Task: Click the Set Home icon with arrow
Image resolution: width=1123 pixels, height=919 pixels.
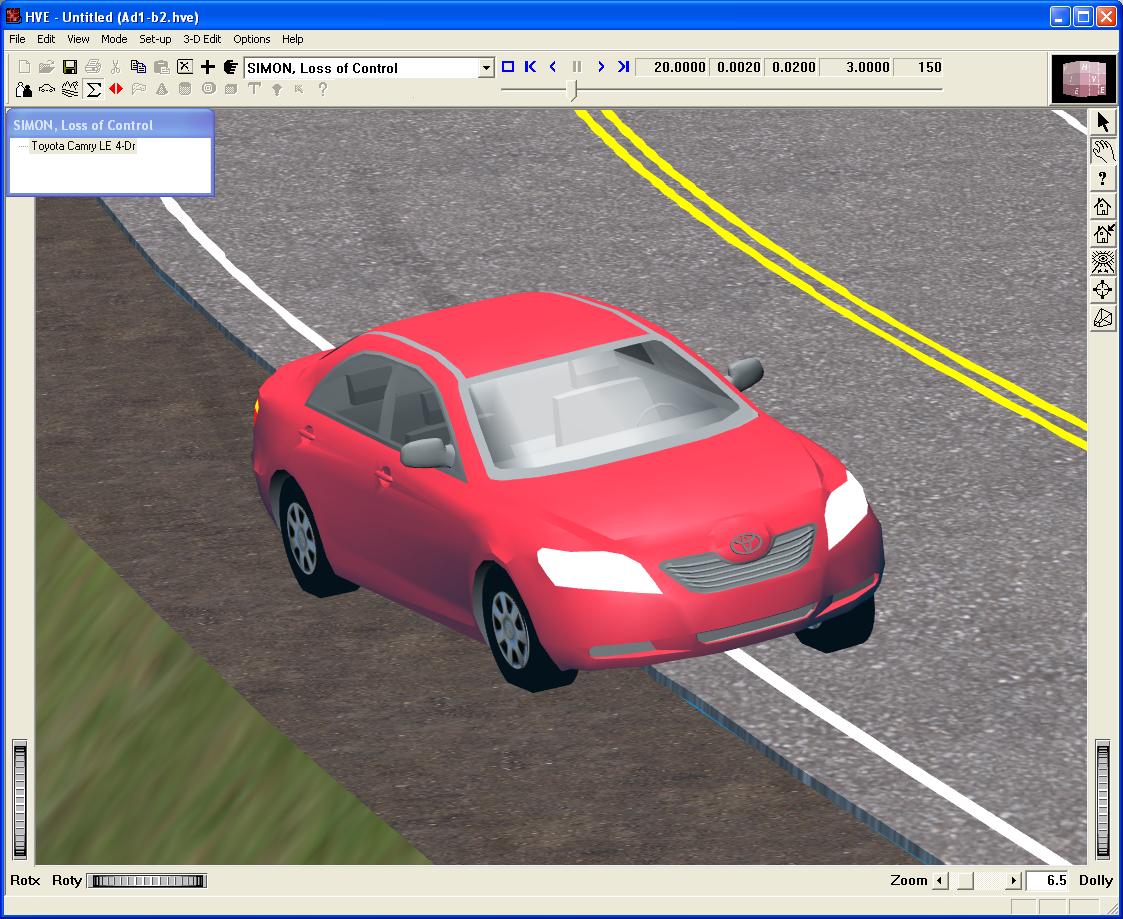Action: (x=1103, y=235)
